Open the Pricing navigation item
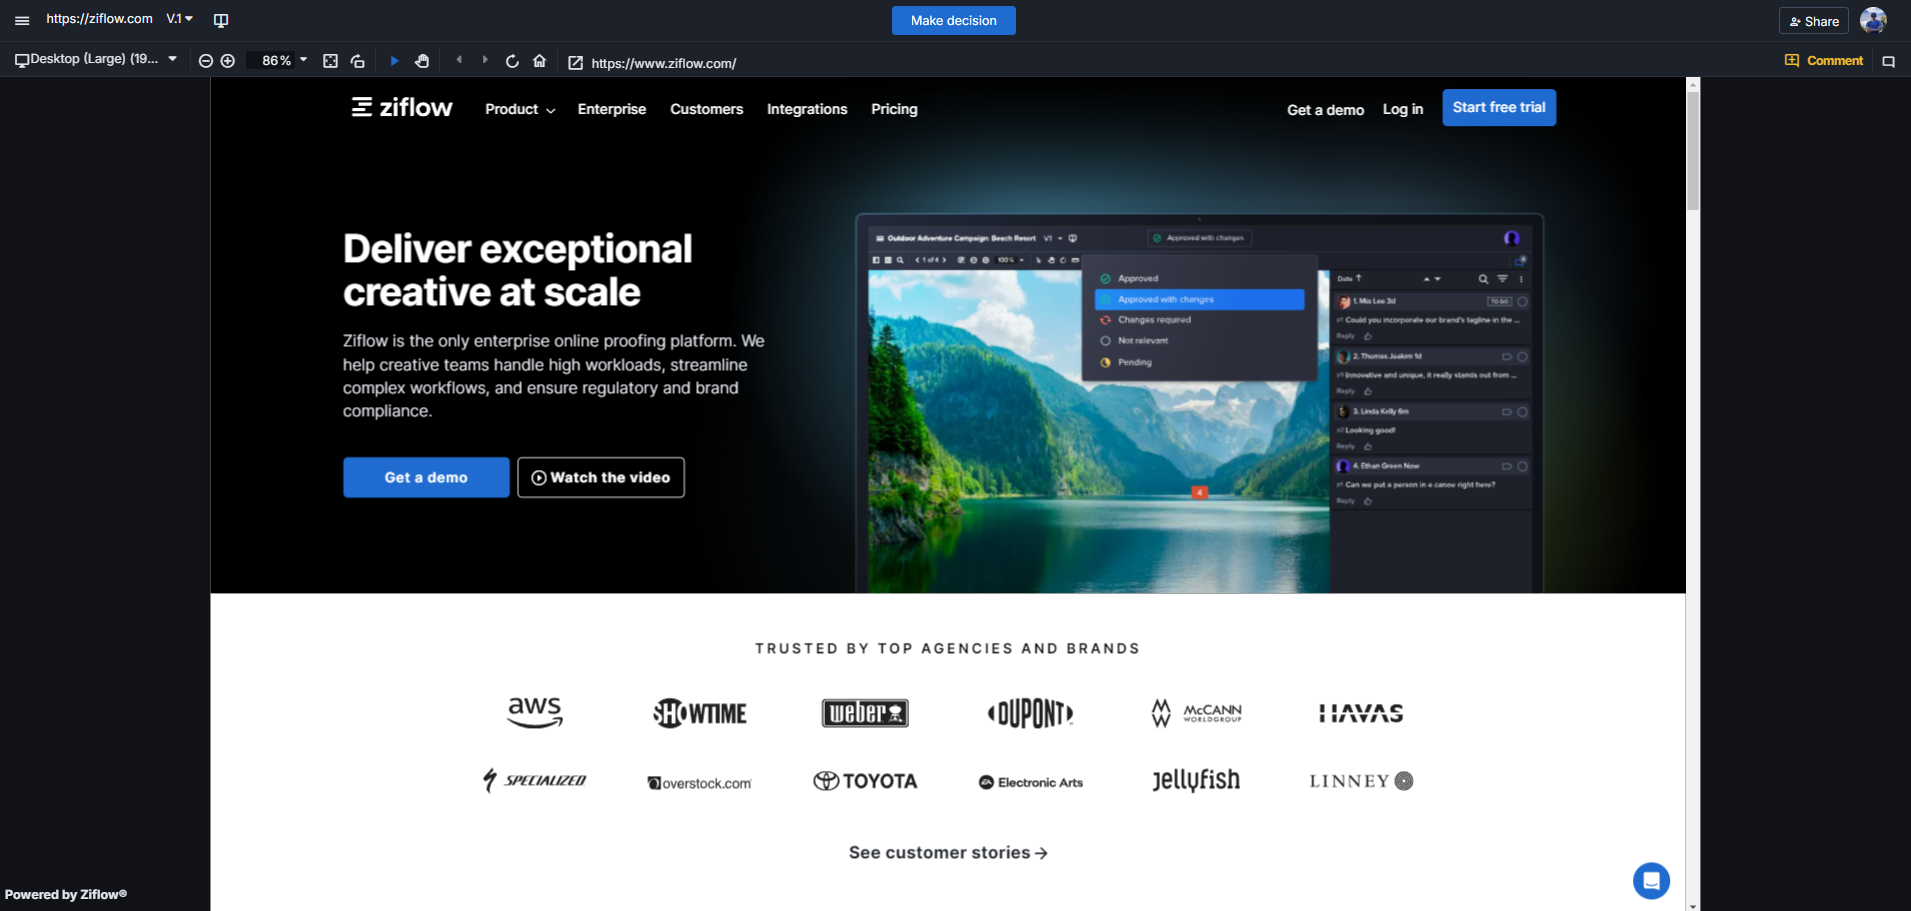This screenshot has height=911, width=1911. pos(894,109)
